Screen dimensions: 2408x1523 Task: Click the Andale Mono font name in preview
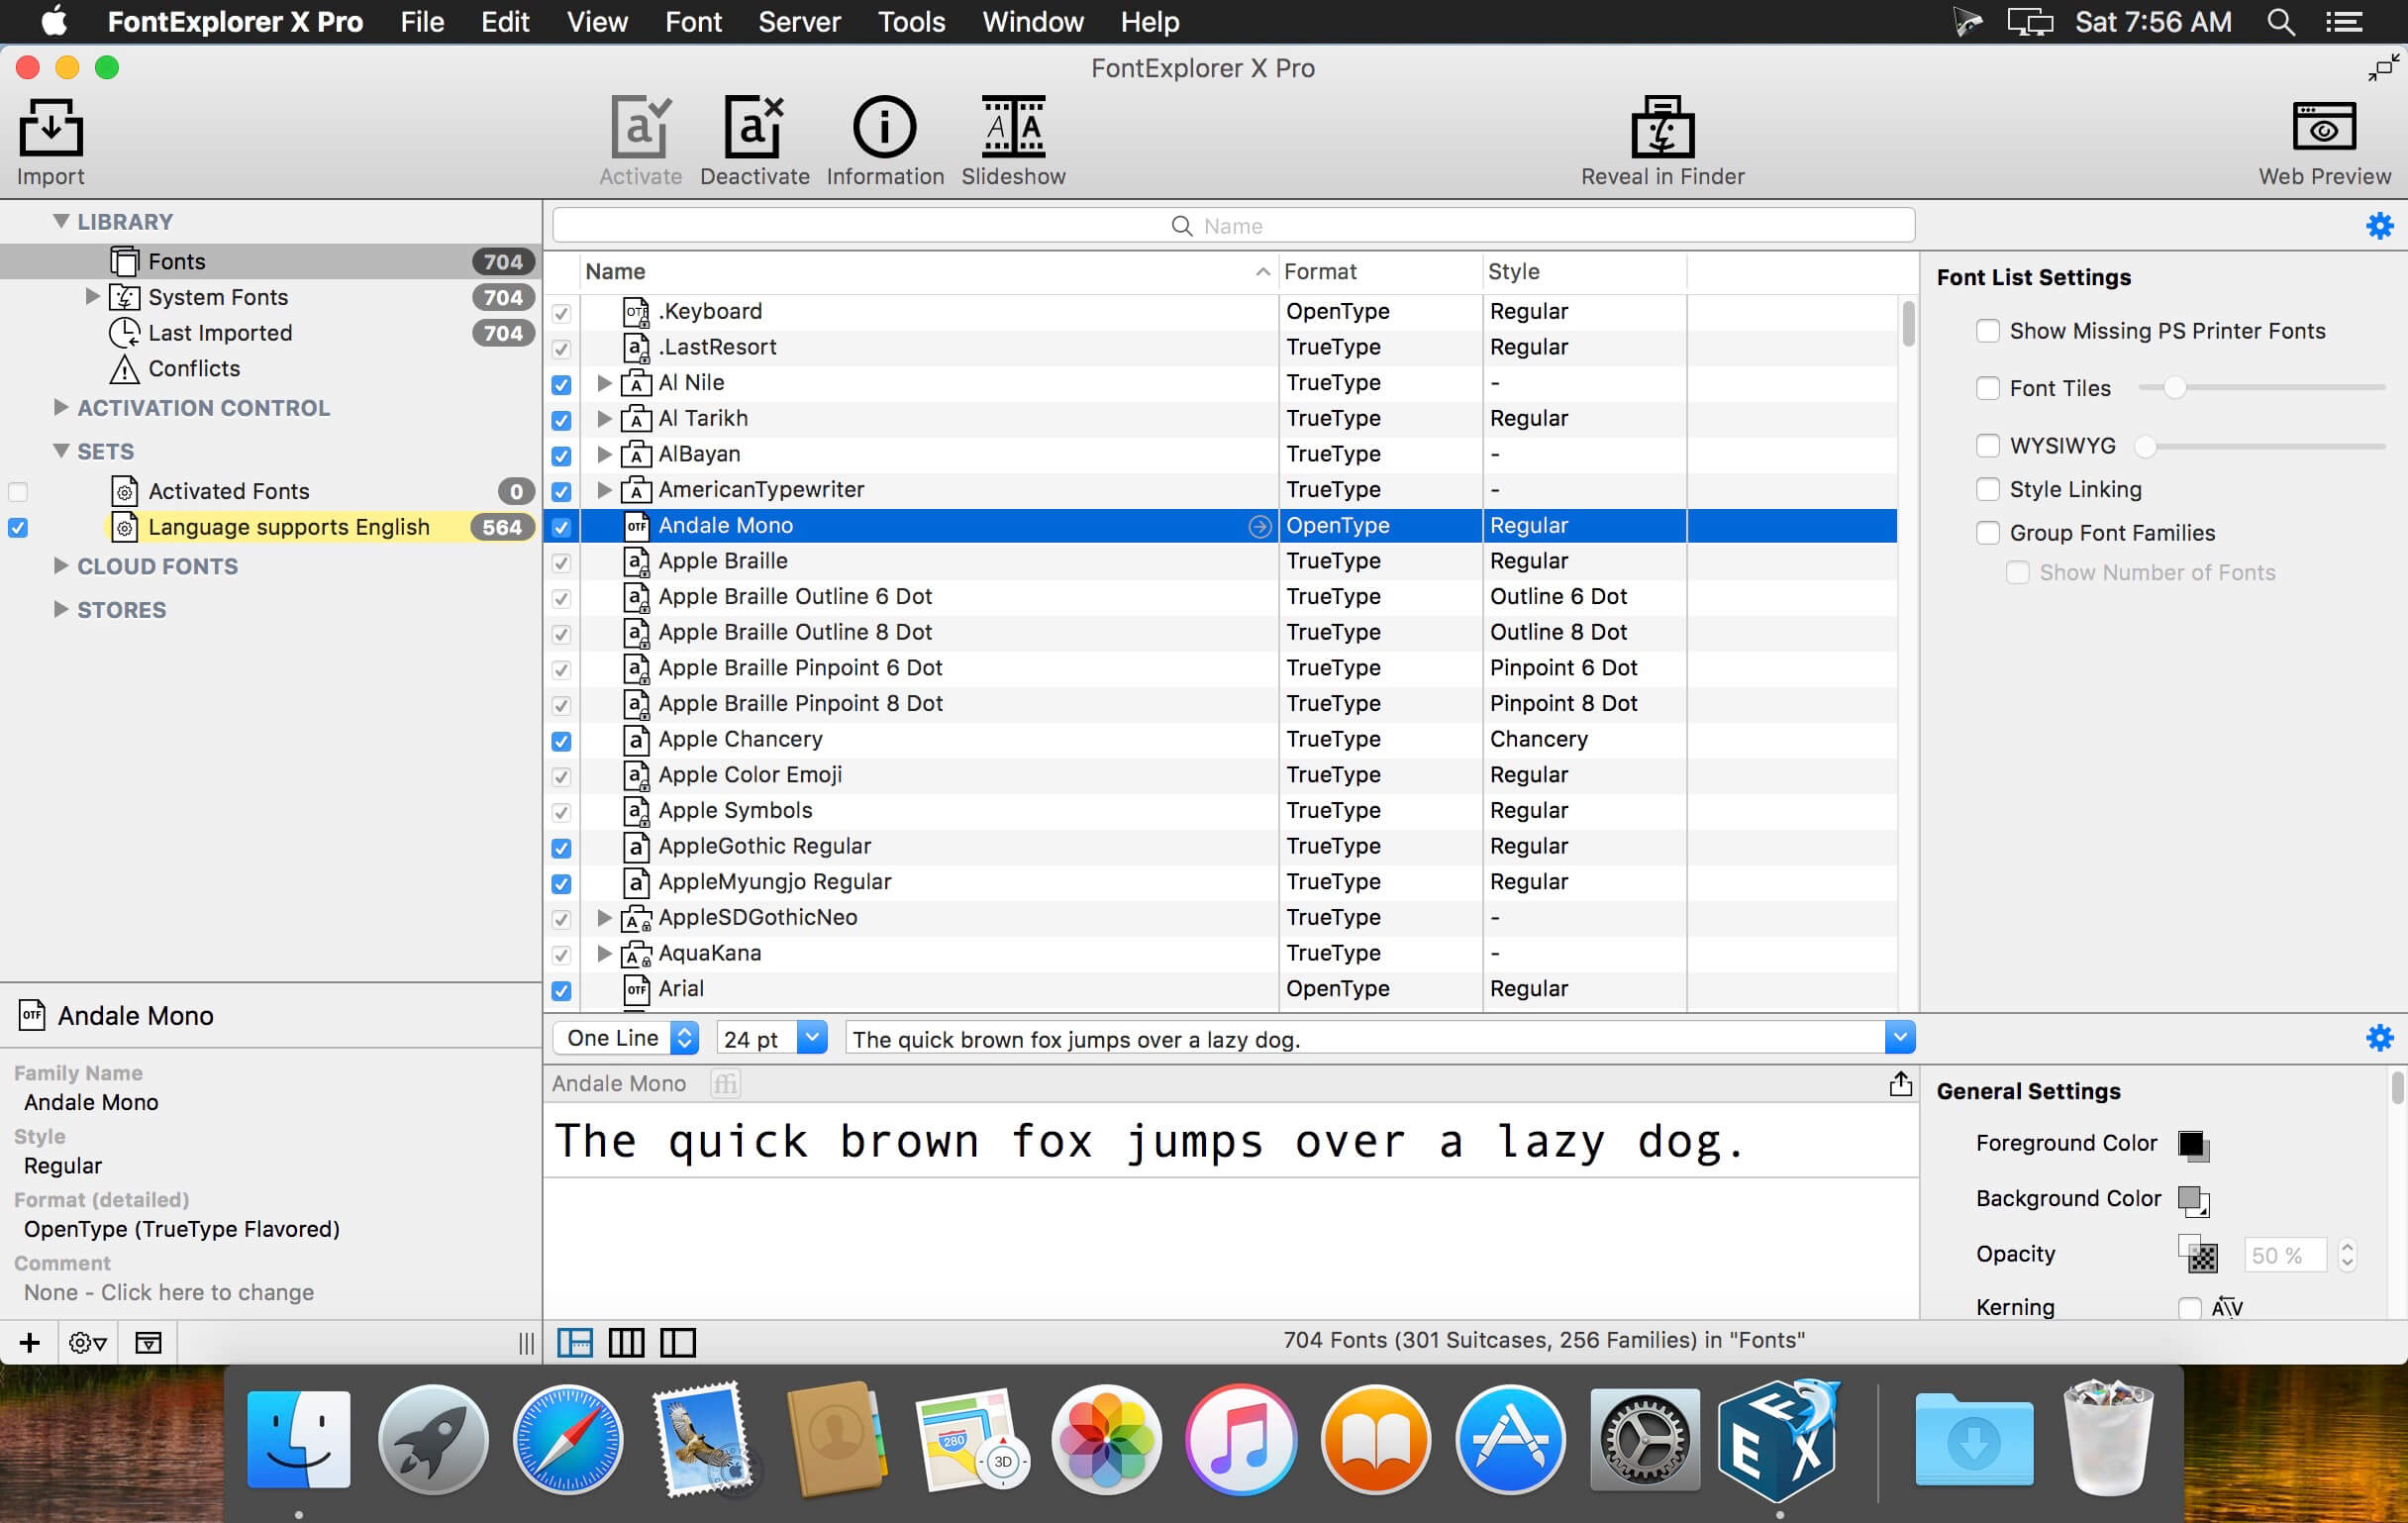pos(623,1084)
